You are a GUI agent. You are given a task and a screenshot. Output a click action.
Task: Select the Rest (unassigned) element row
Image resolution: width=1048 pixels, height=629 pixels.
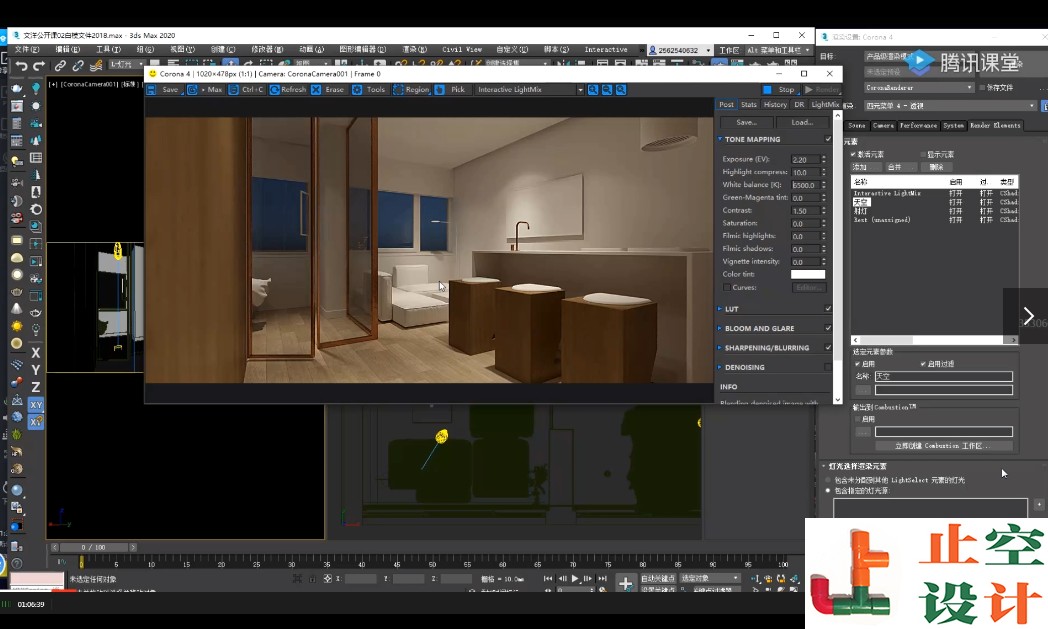pyautogui.click(x=934, y=220)
